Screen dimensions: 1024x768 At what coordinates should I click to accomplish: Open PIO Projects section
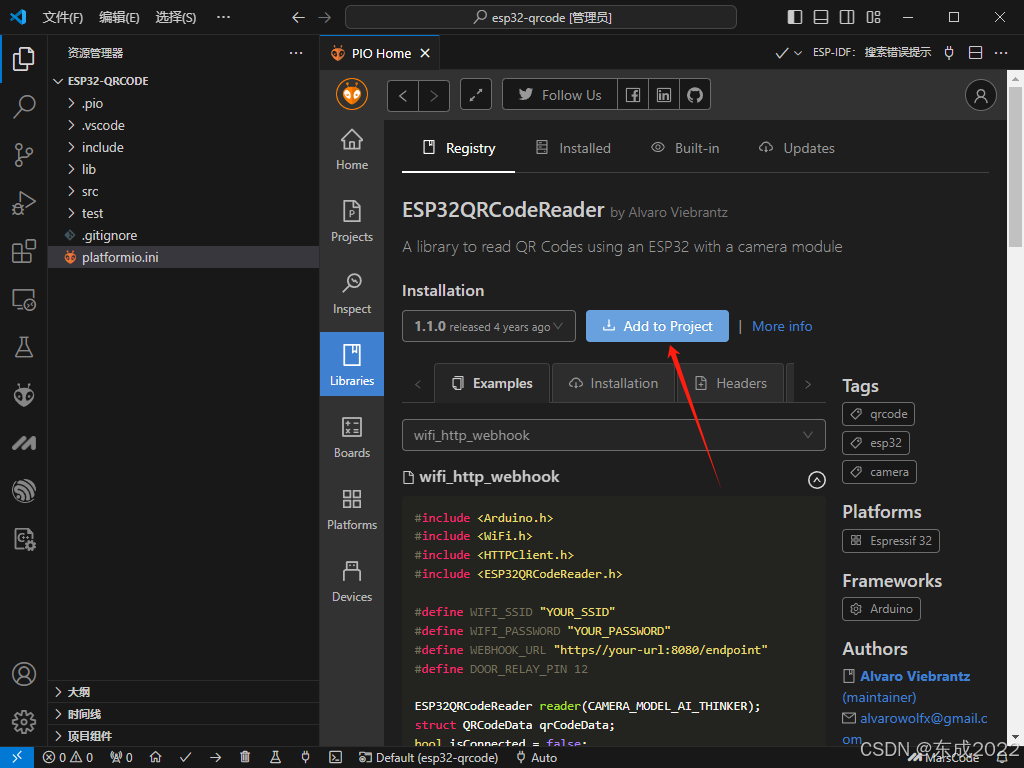click(352, 221)
